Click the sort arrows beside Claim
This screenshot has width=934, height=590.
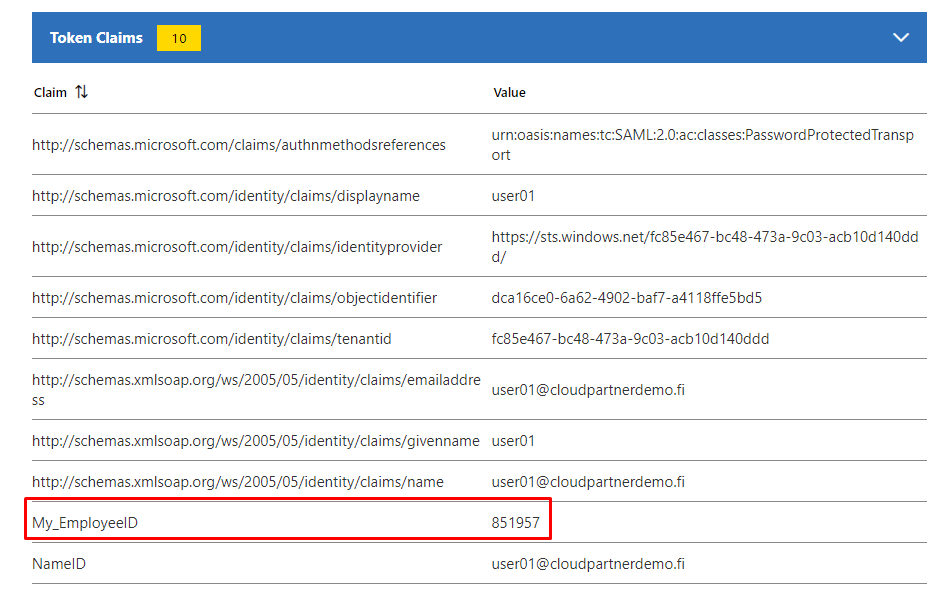coord(82,92)
